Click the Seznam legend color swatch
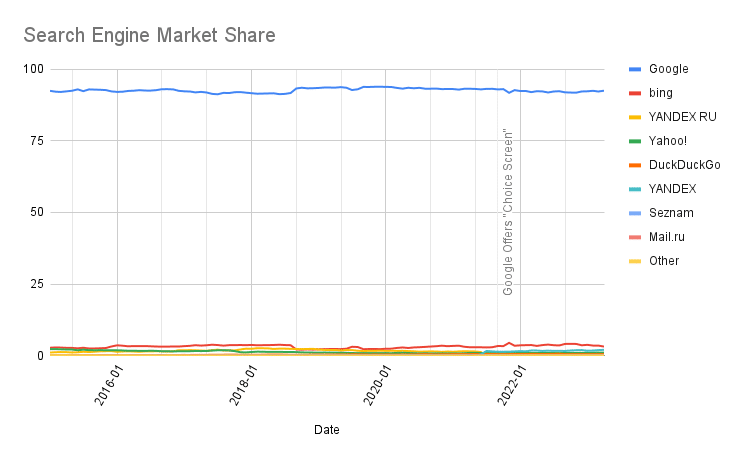Screen dimensions: 744x460 633,213
